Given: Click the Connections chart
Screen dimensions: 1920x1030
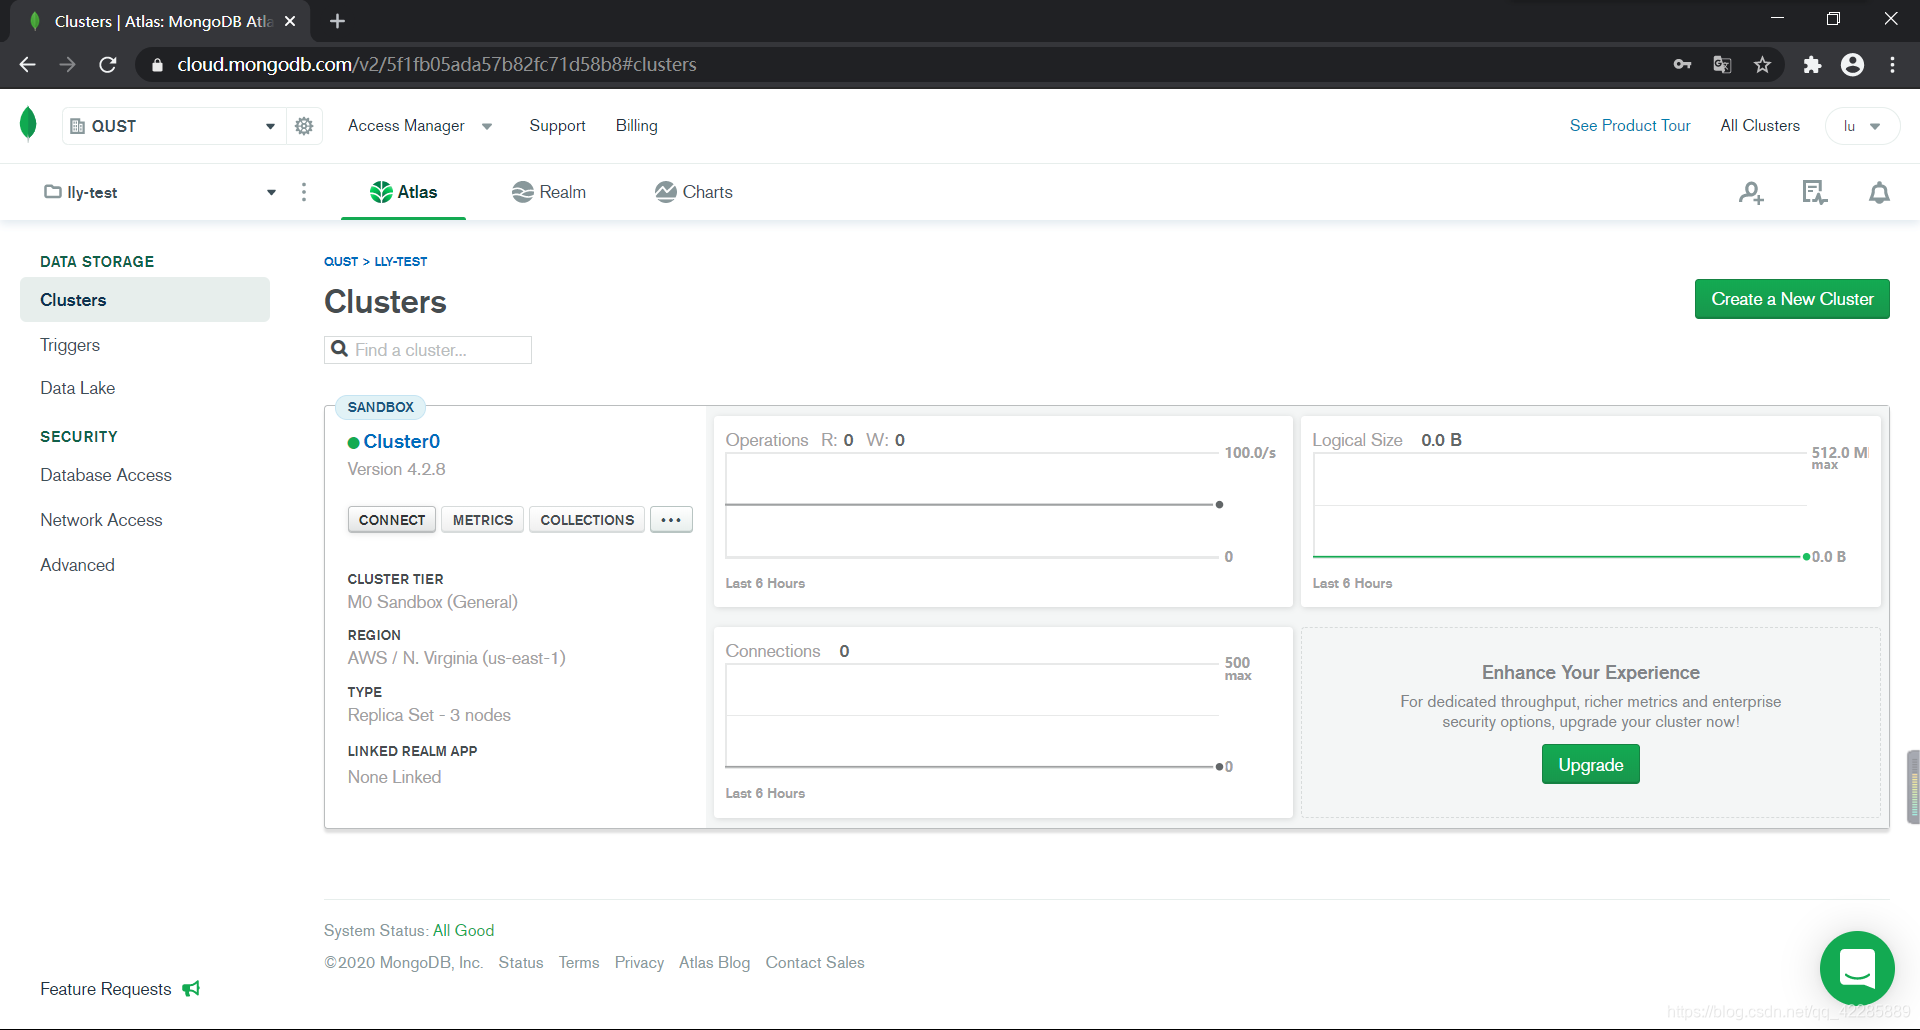Looking at the screenshot, I should [1003, 722].
